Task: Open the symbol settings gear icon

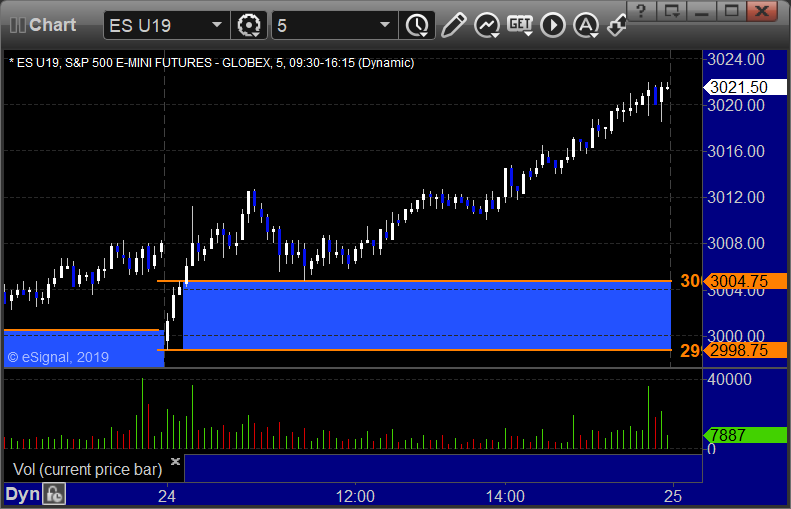Action: point(249,25)
